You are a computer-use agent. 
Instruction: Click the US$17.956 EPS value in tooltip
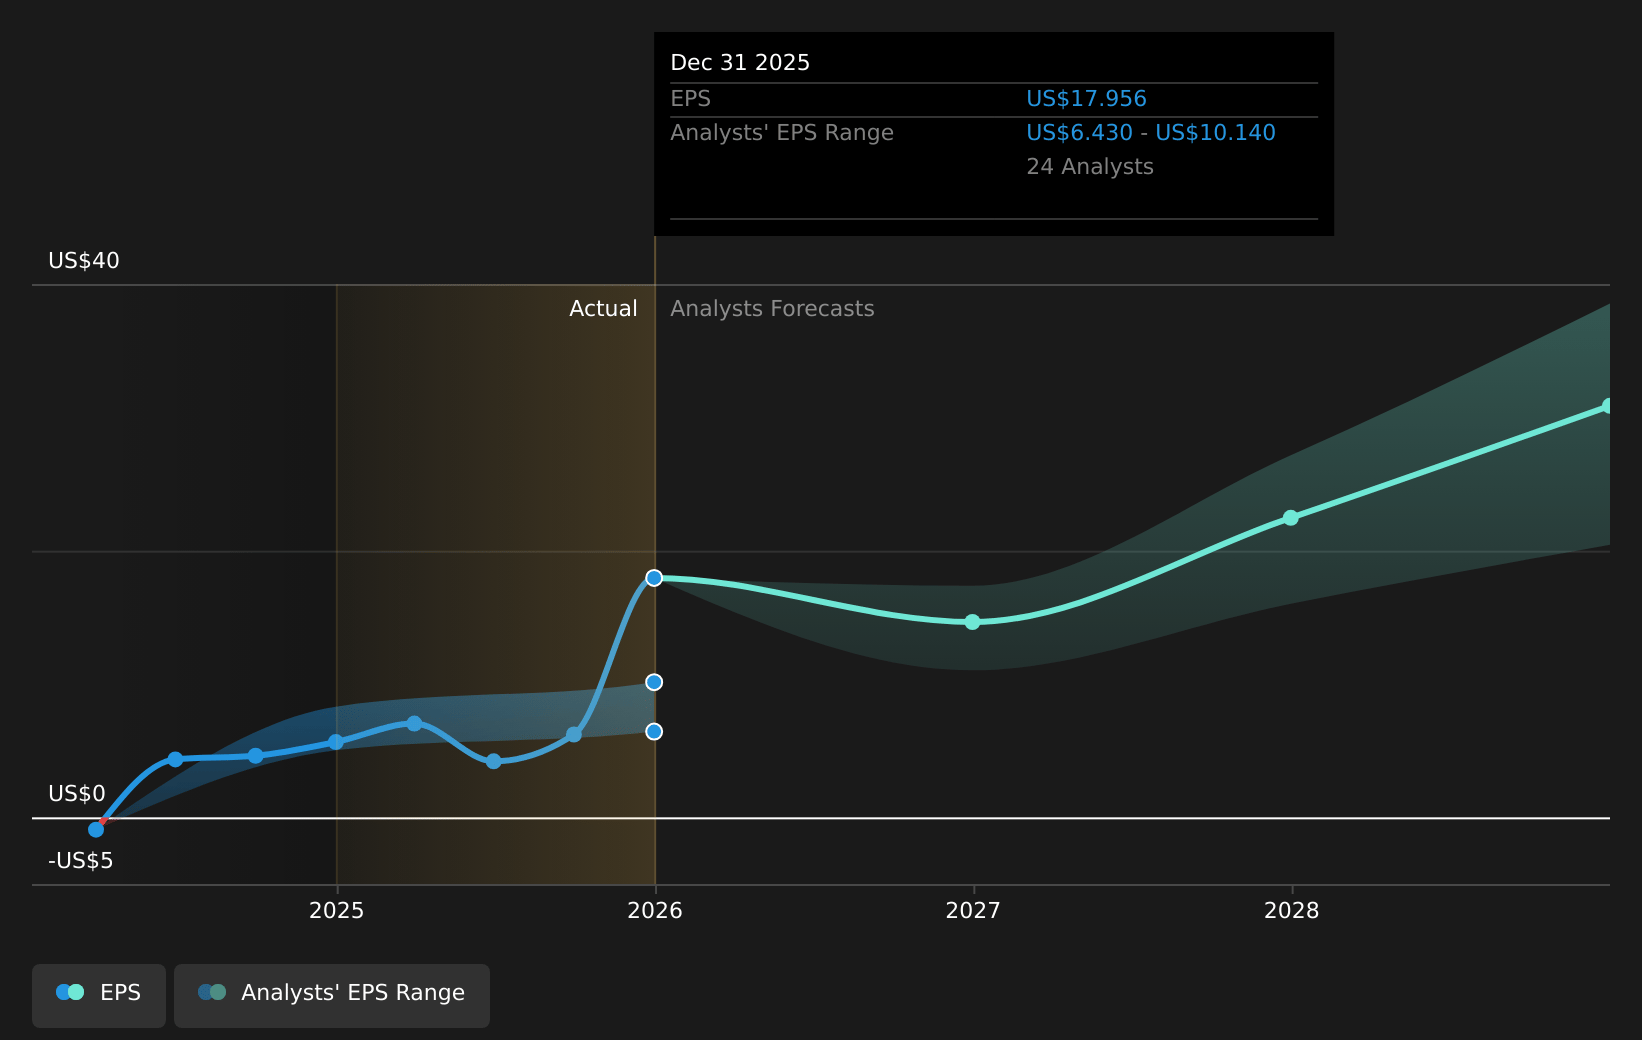click(1086, 99)
